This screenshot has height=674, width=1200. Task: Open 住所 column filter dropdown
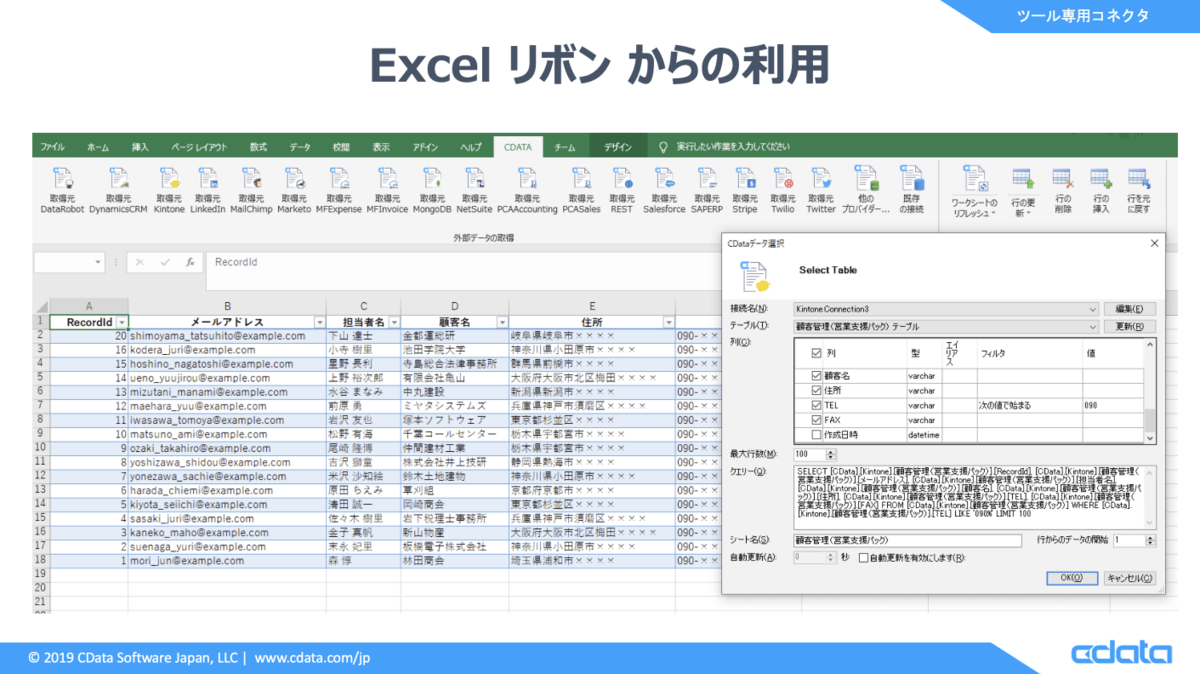click(x=668, y=322)
